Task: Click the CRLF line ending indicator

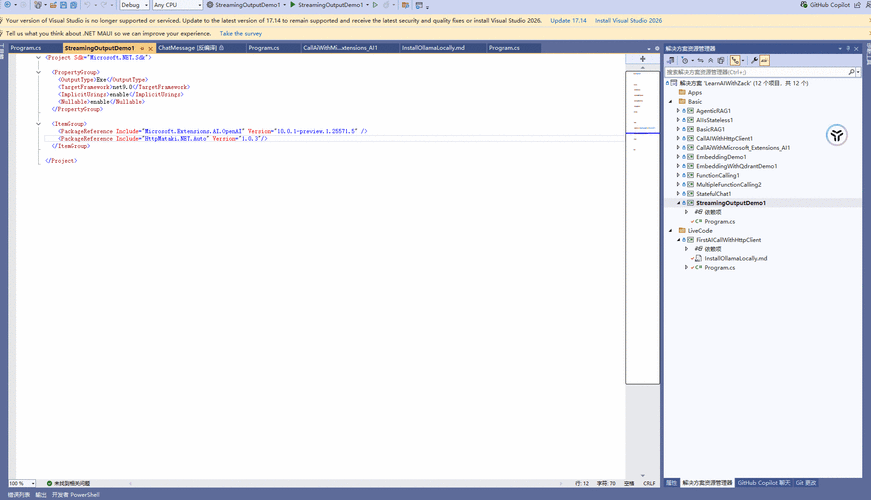Action: pyautogui.click(x=649, y=483)
